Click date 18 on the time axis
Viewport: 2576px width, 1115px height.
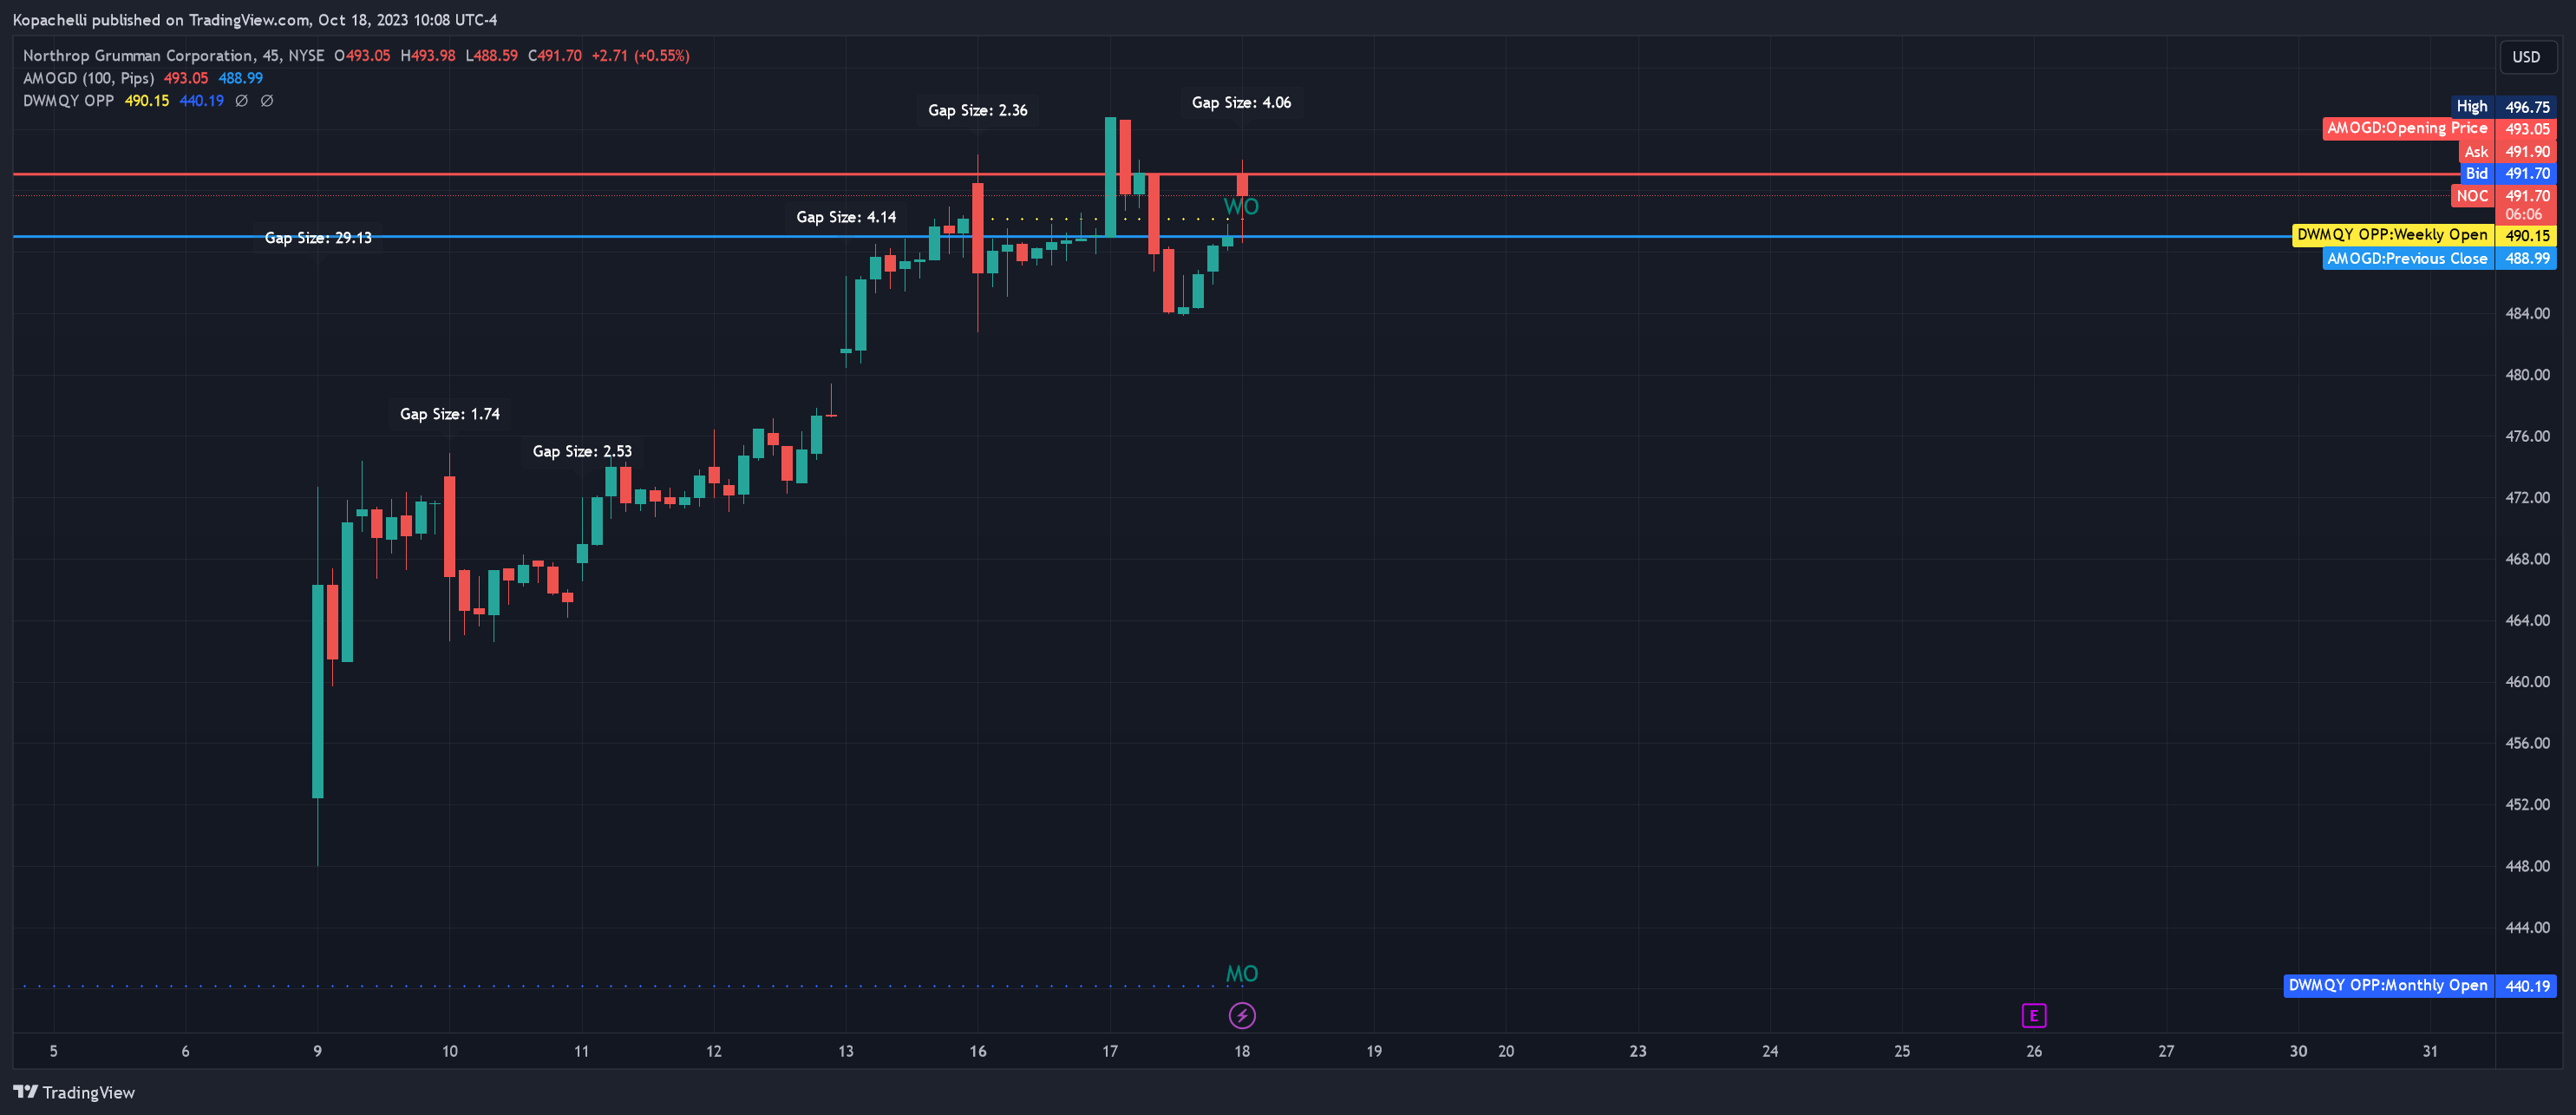pyautogui.click(x=1242, y=1051)
